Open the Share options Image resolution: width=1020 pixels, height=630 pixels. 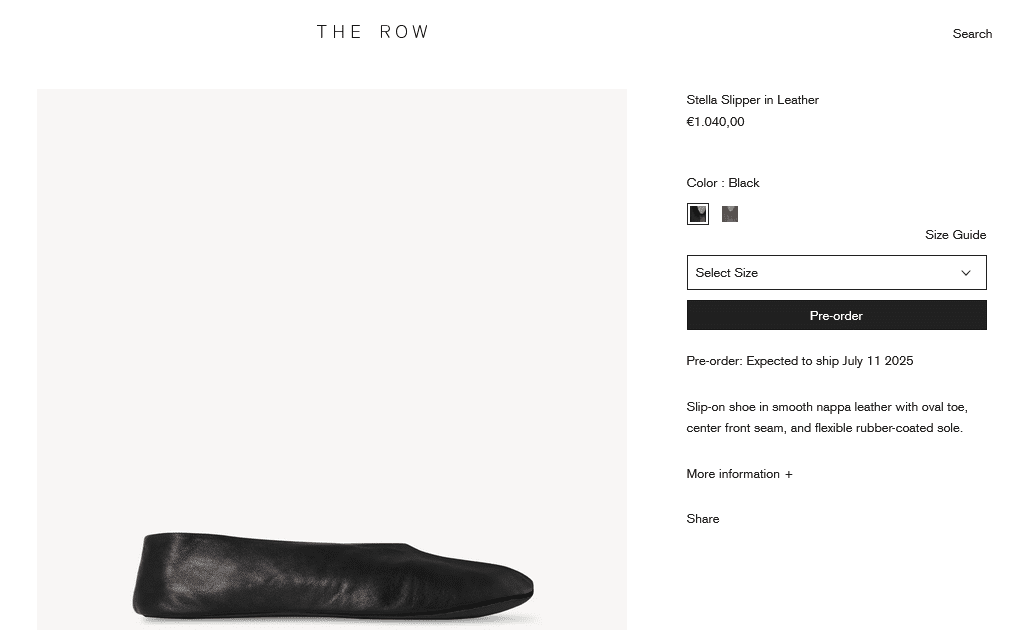702,519
